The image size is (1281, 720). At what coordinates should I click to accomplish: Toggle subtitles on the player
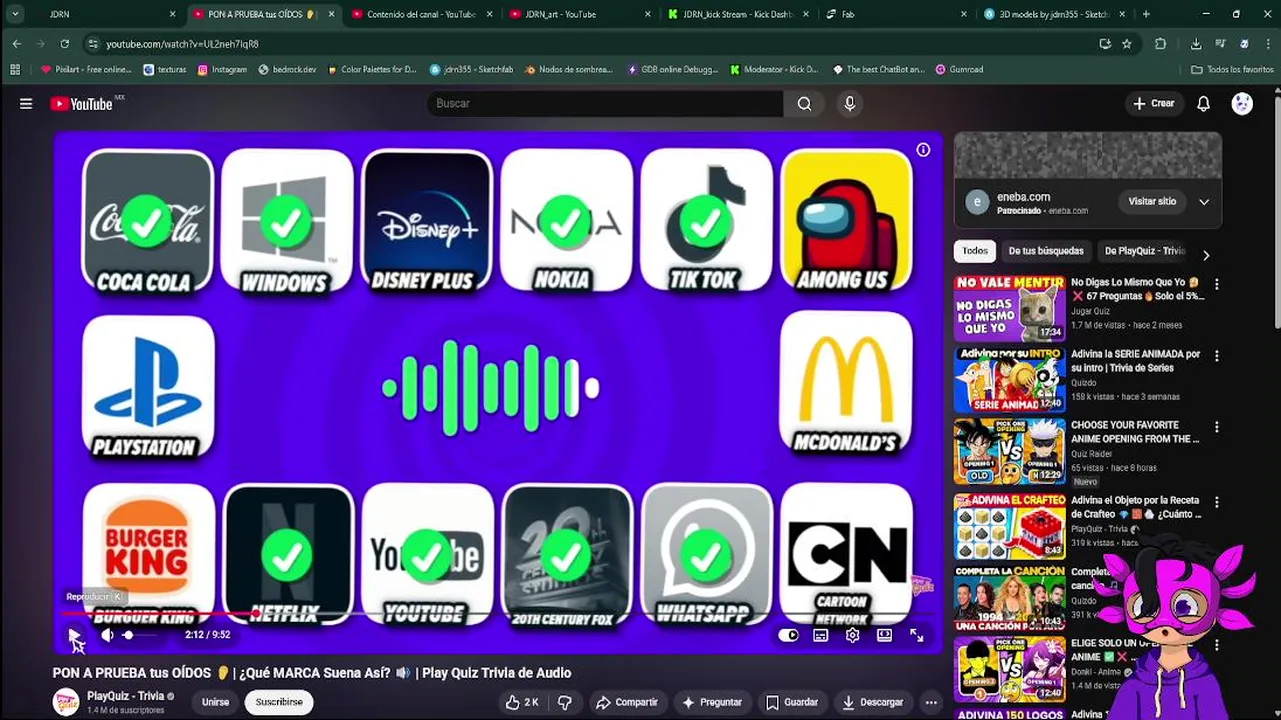[821, 635]
